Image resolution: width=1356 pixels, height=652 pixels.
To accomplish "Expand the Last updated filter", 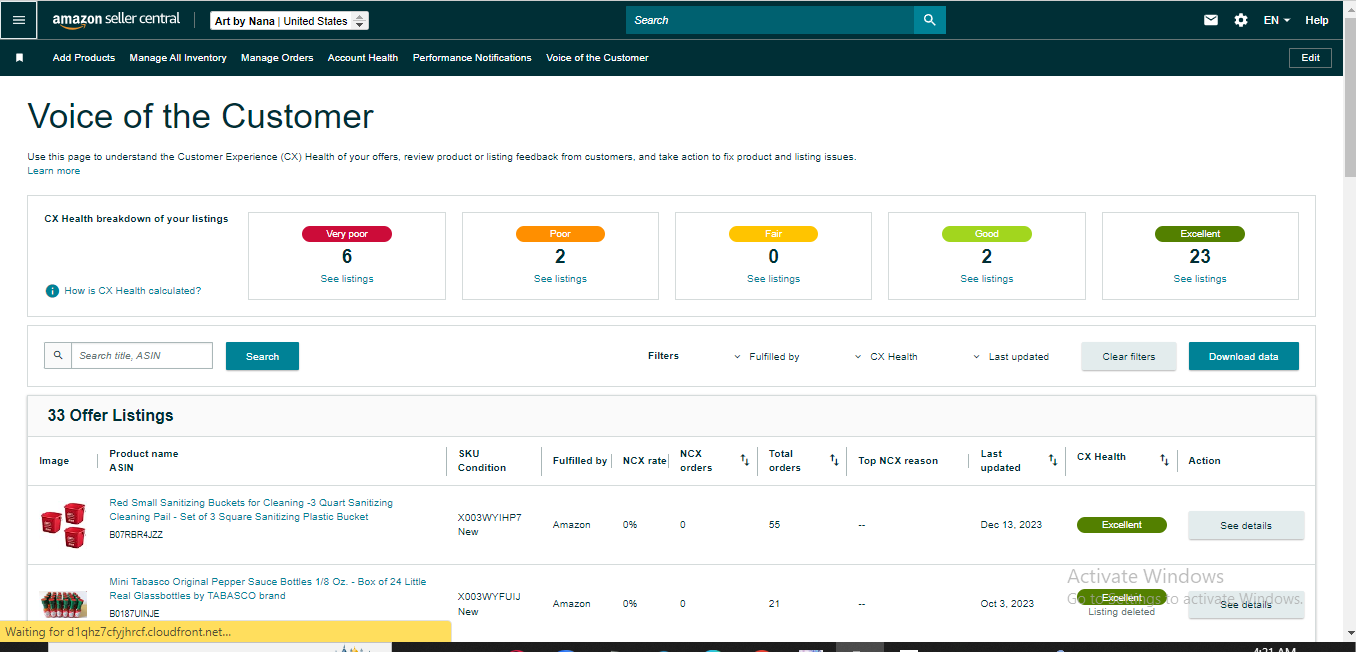I will tap(1011, 357).
